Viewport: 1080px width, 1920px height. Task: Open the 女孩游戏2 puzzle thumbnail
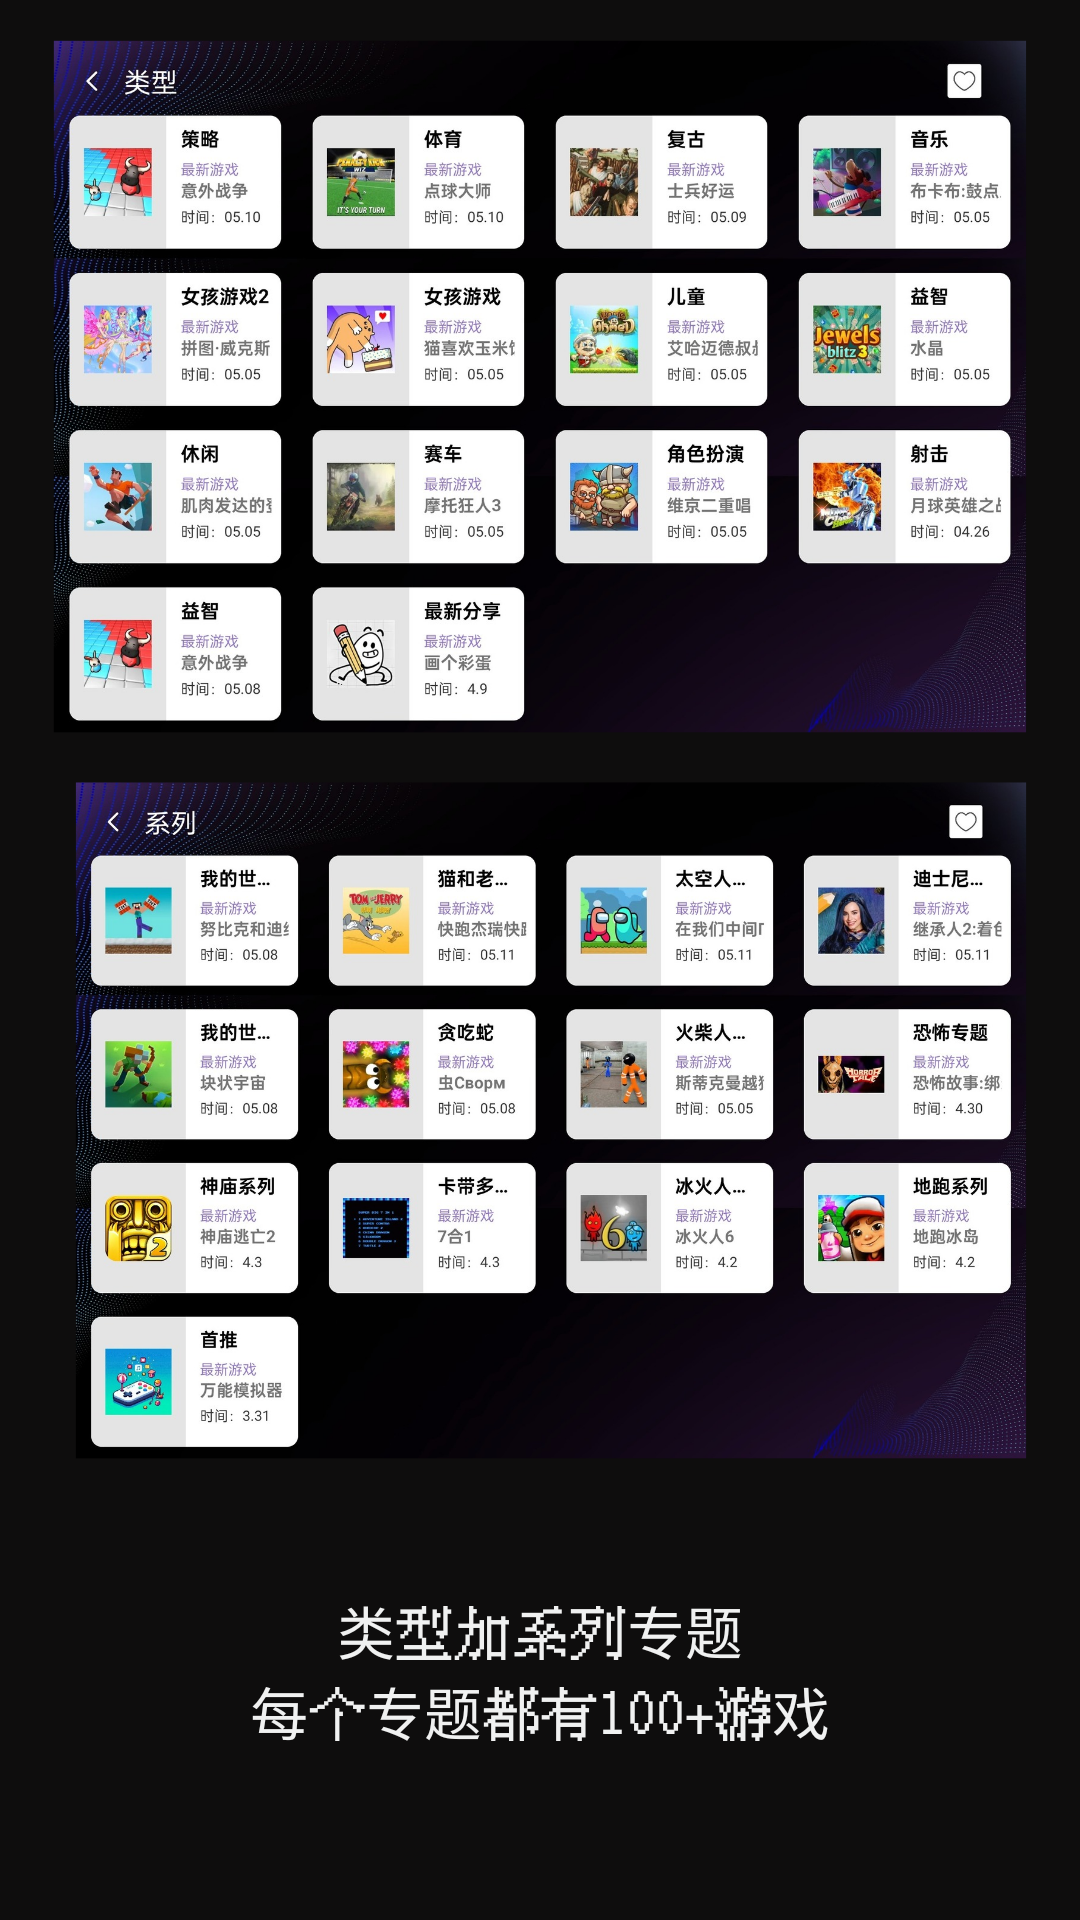point(118,339)
